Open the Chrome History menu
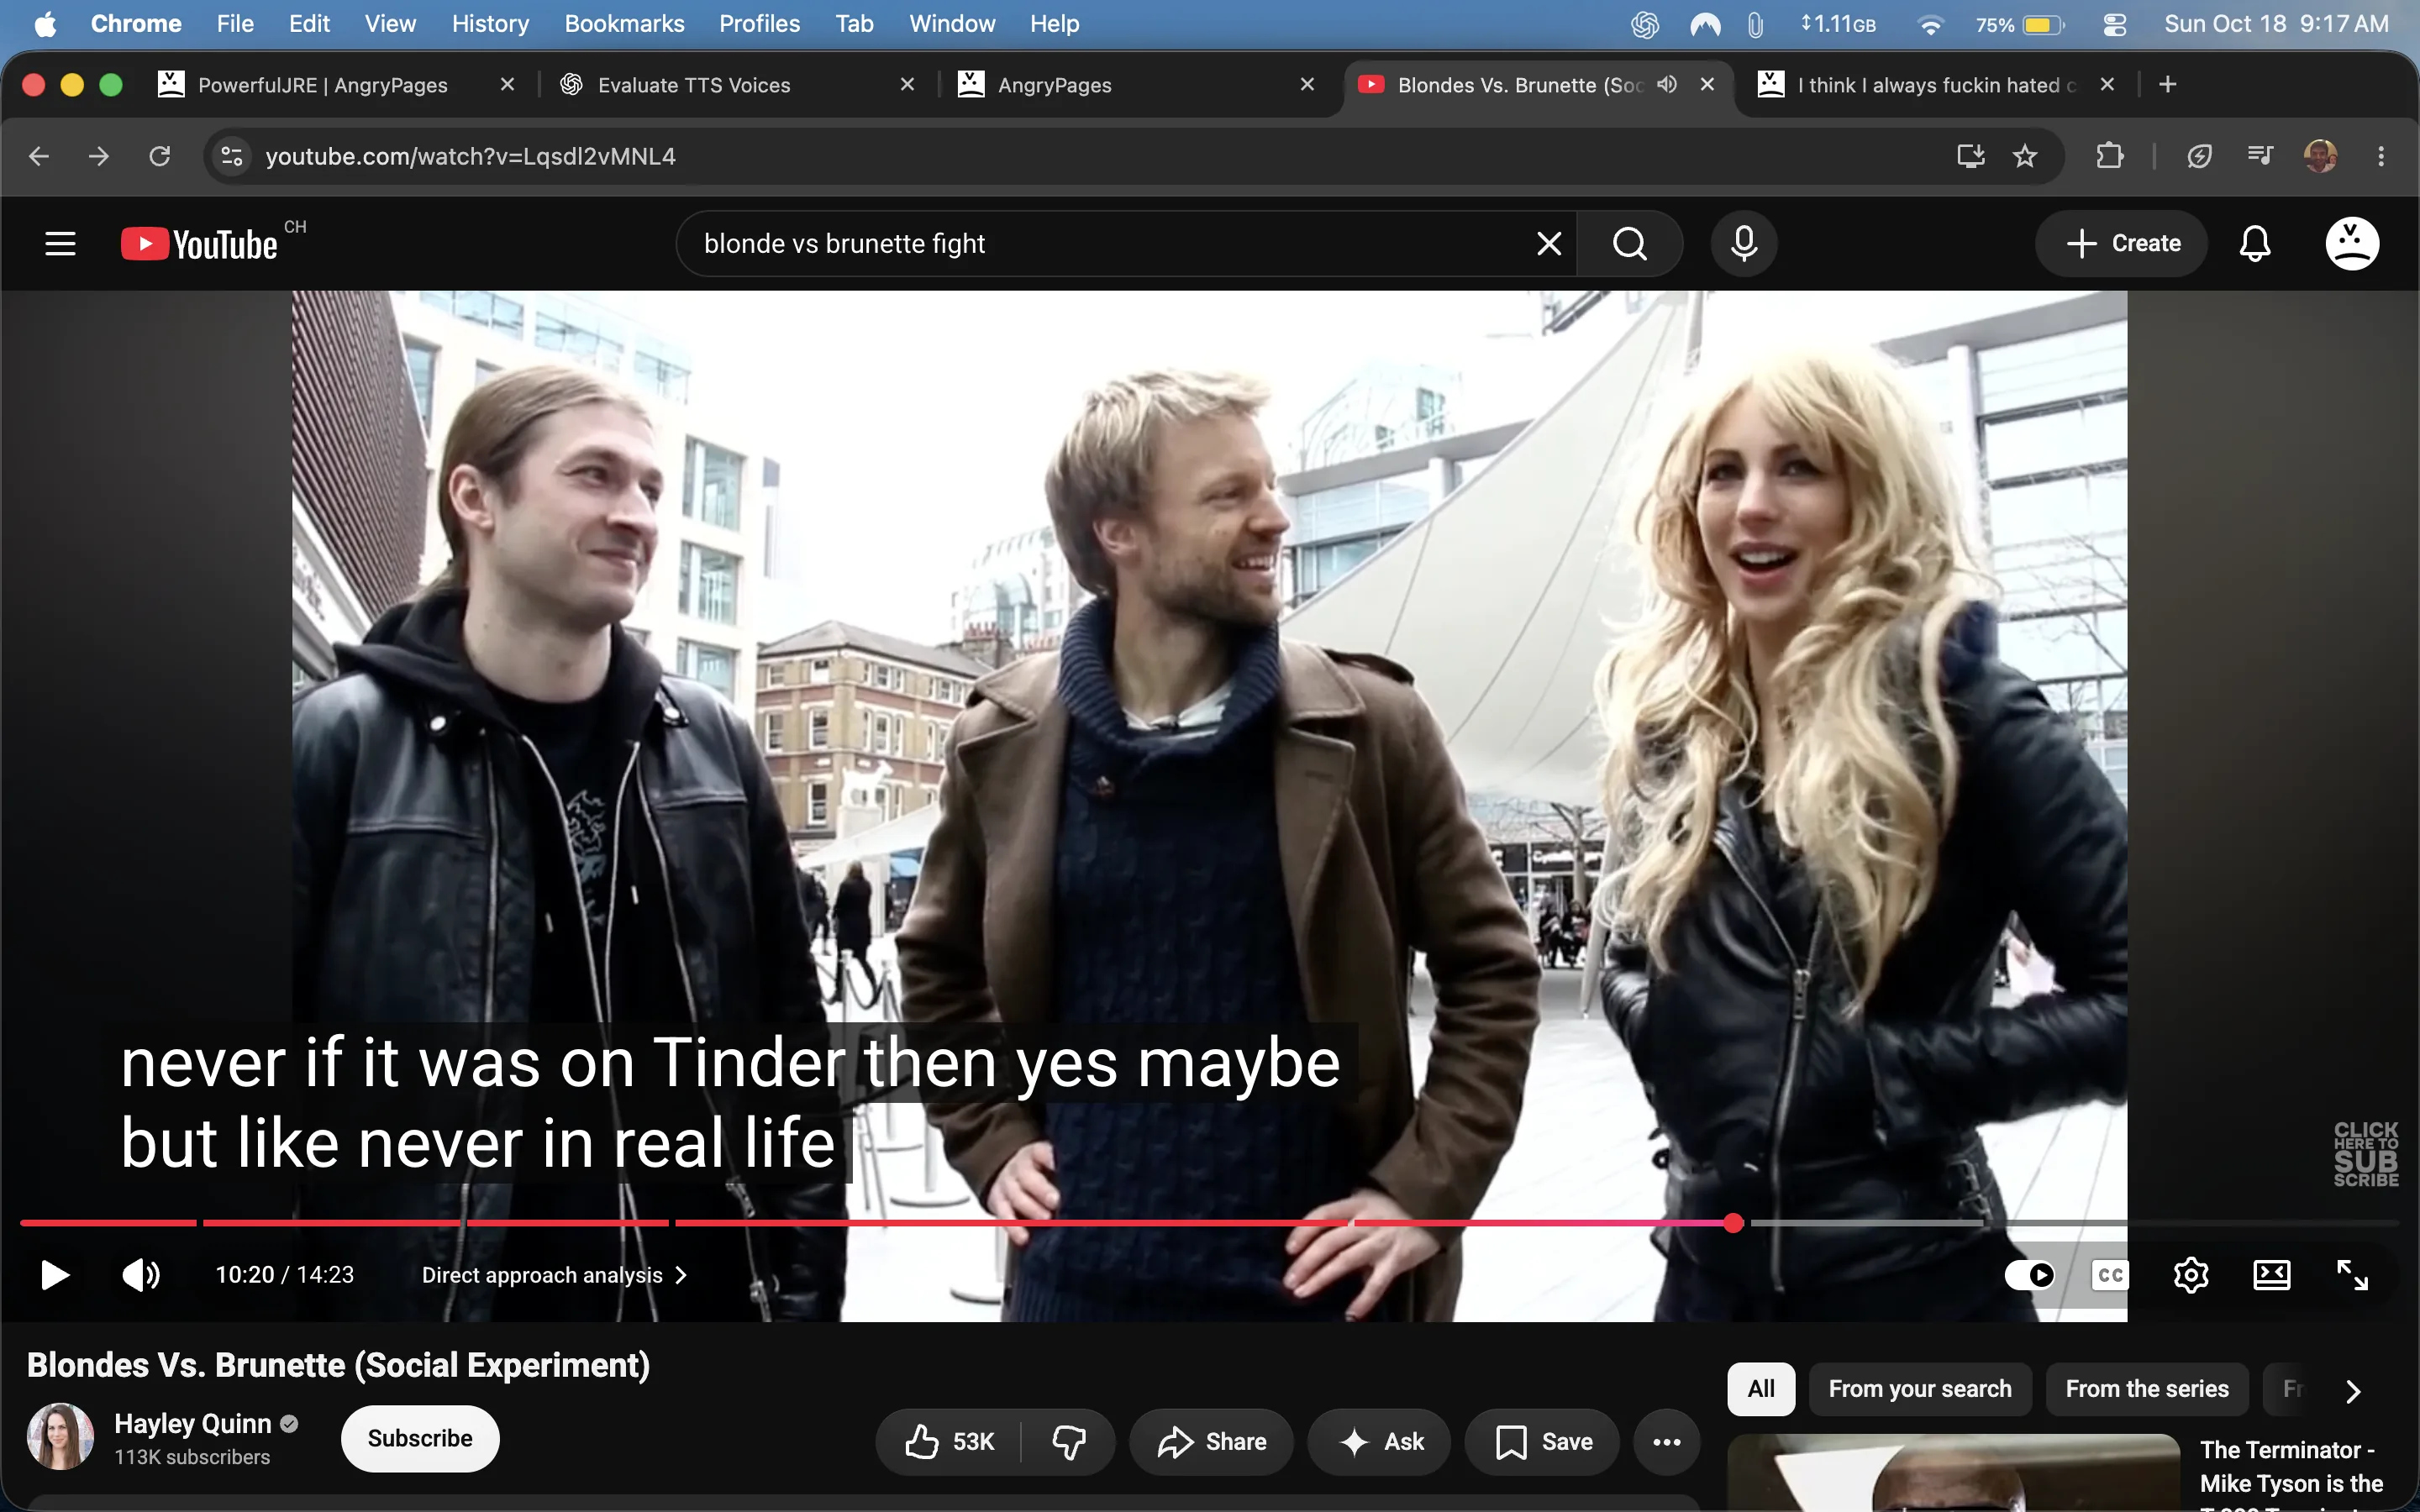The width and height of the screenshot is (2420, 1512). (x=490, y=24)
